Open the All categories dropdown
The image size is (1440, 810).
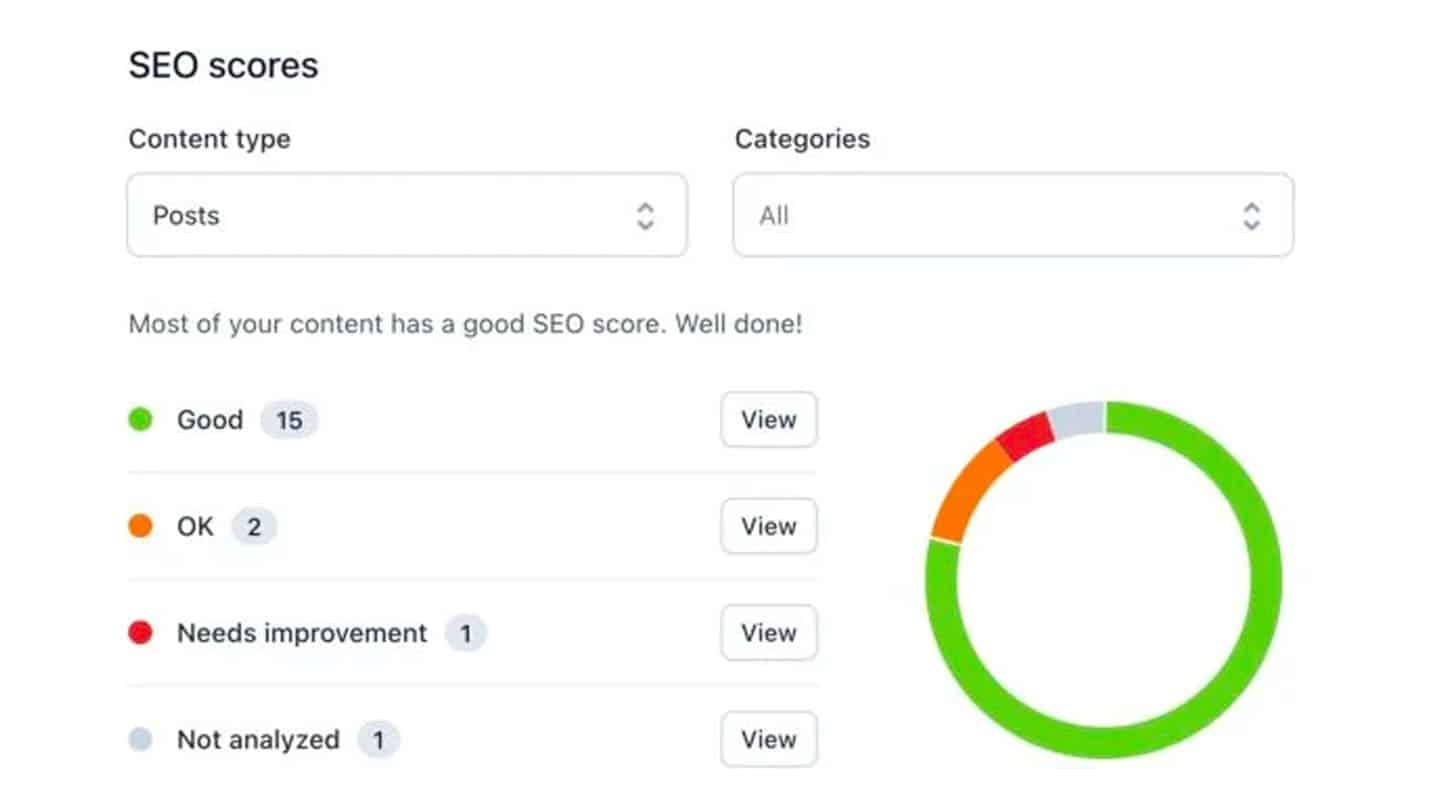click(x=1013, y=215)
